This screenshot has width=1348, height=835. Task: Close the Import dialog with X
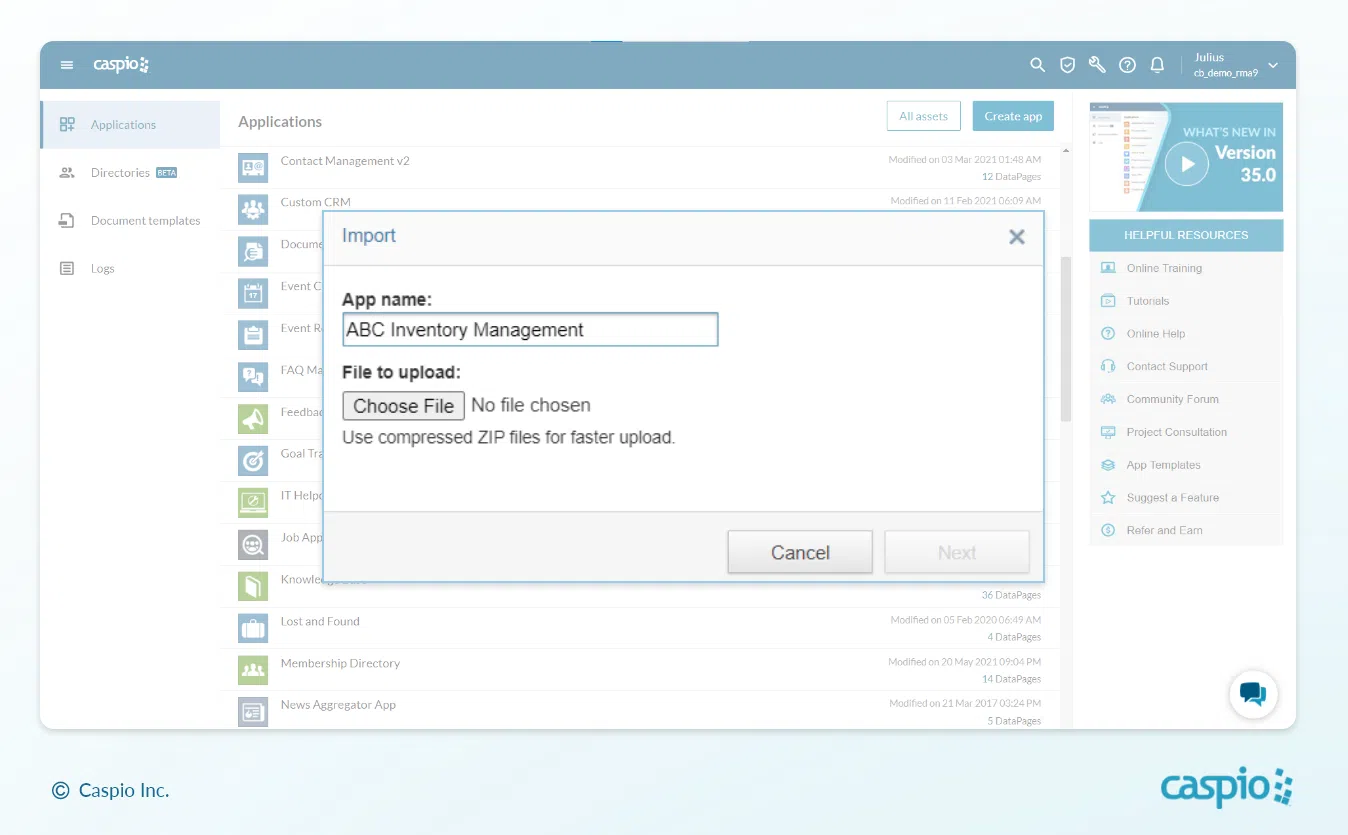pyautogui.click(x=1016, y=237)
